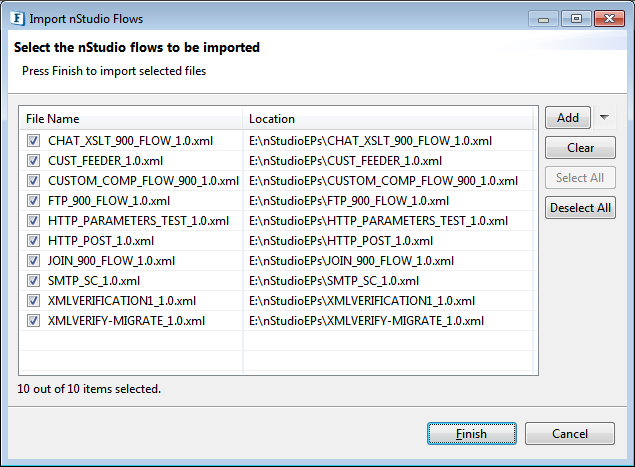
Task: Click the Clear button
Action: coord(580,147)
